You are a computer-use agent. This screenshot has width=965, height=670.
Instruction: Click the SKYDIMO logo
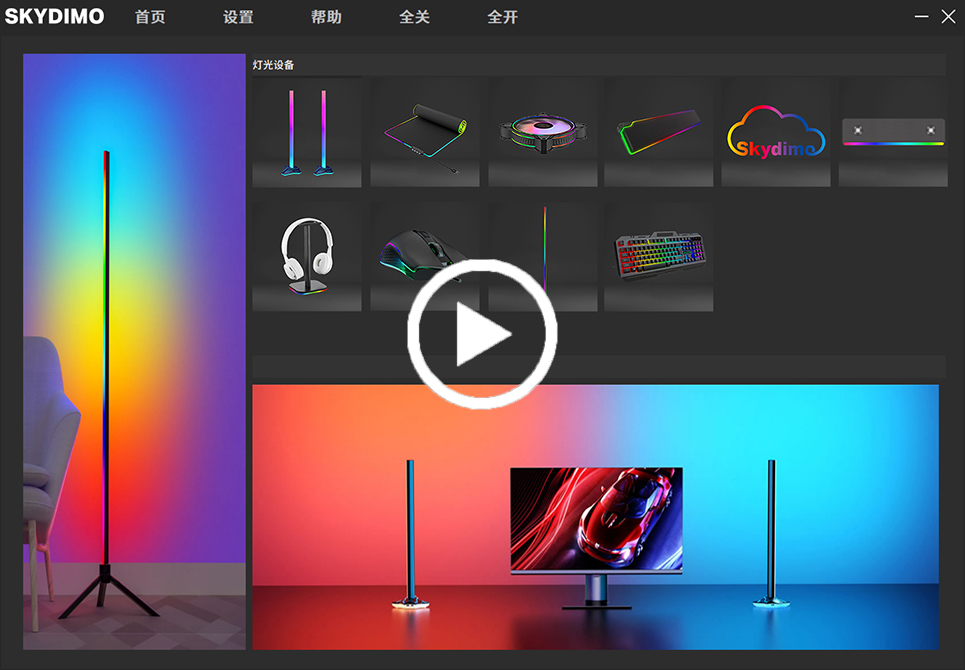point(55,17)
